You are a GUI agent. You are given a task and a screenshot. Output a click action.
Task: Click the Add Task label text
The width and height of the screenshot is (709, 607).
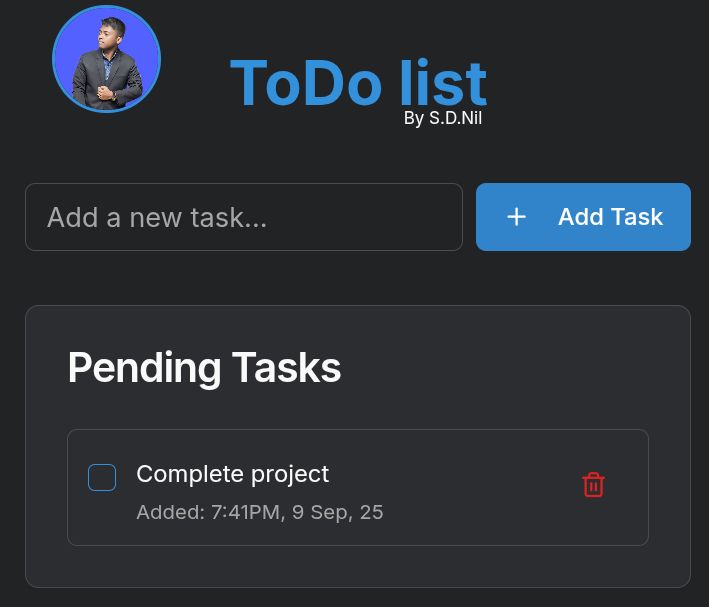(610, 217)
